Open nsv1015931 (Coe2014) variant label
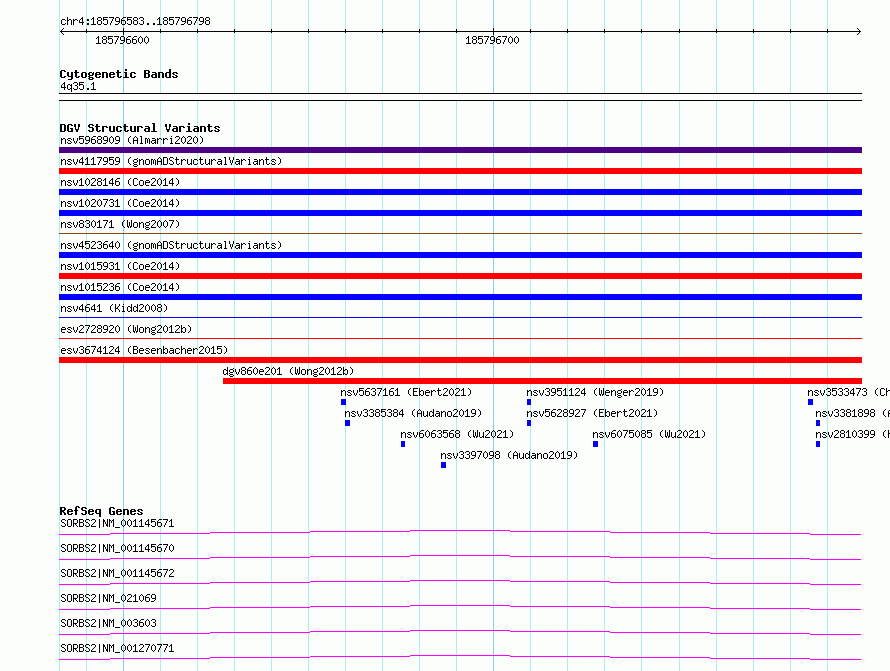 (120, 266)
